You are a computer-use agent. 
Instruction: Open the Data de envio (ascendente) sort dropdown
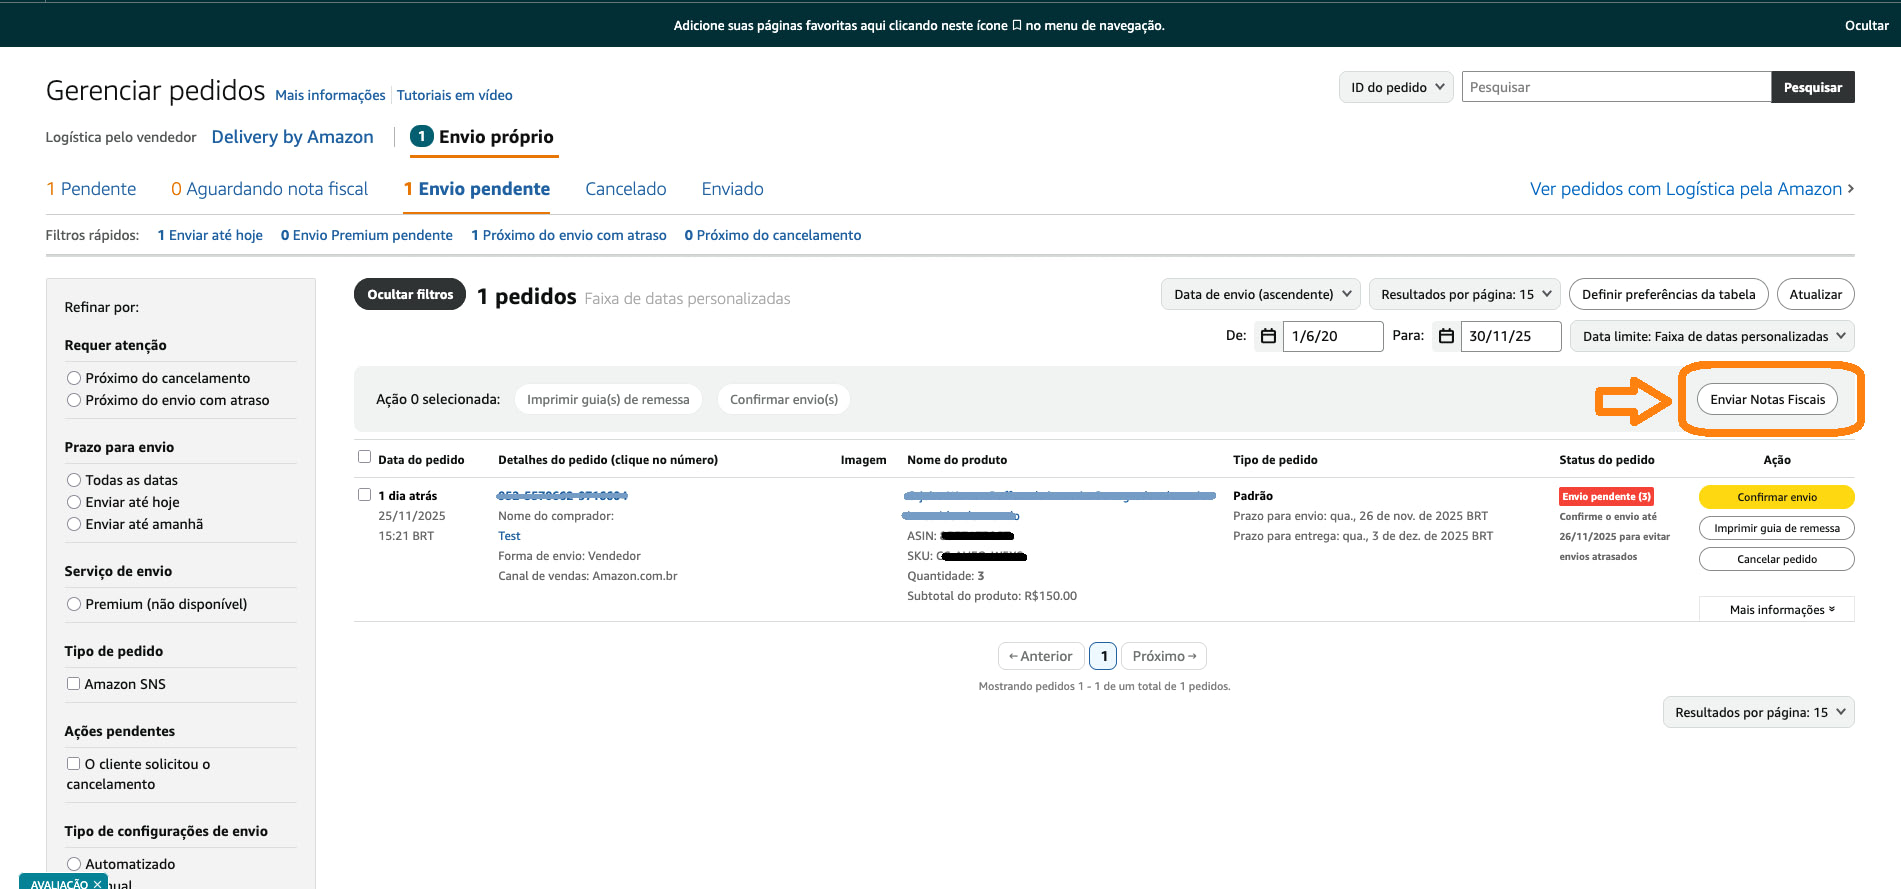tap(1261, 294)
